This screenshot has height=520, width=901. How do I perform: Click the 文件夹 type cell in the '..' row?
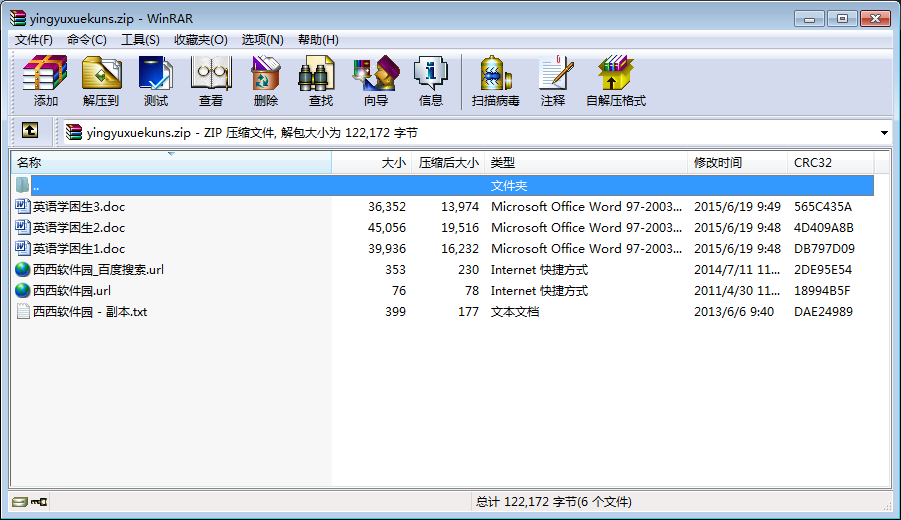click(509, 186)
